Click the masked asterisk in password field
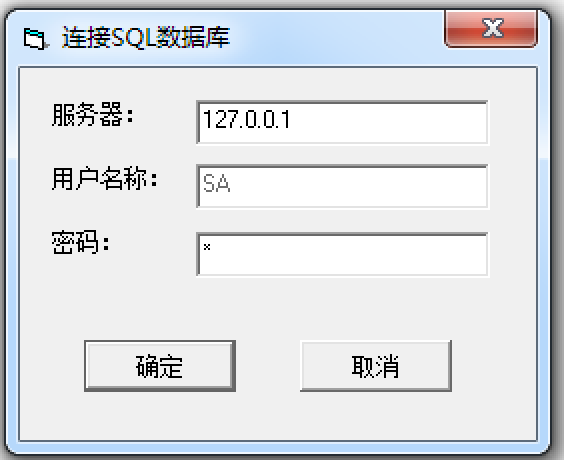The height and width of the screenshot is (460, 564). 207,247
